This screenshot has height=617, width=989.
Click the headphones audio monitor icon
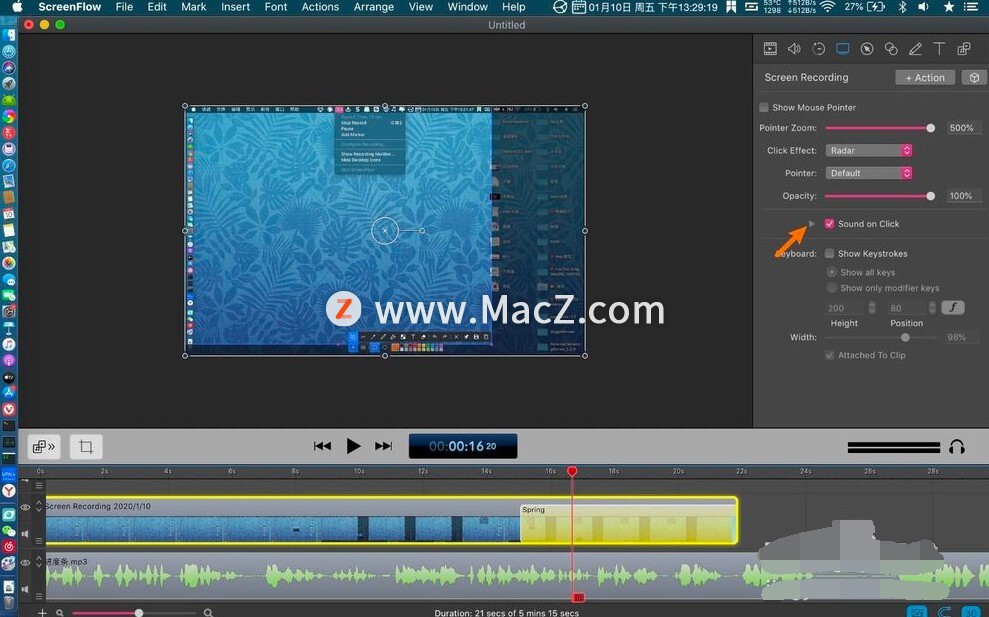tap(957, 447)
